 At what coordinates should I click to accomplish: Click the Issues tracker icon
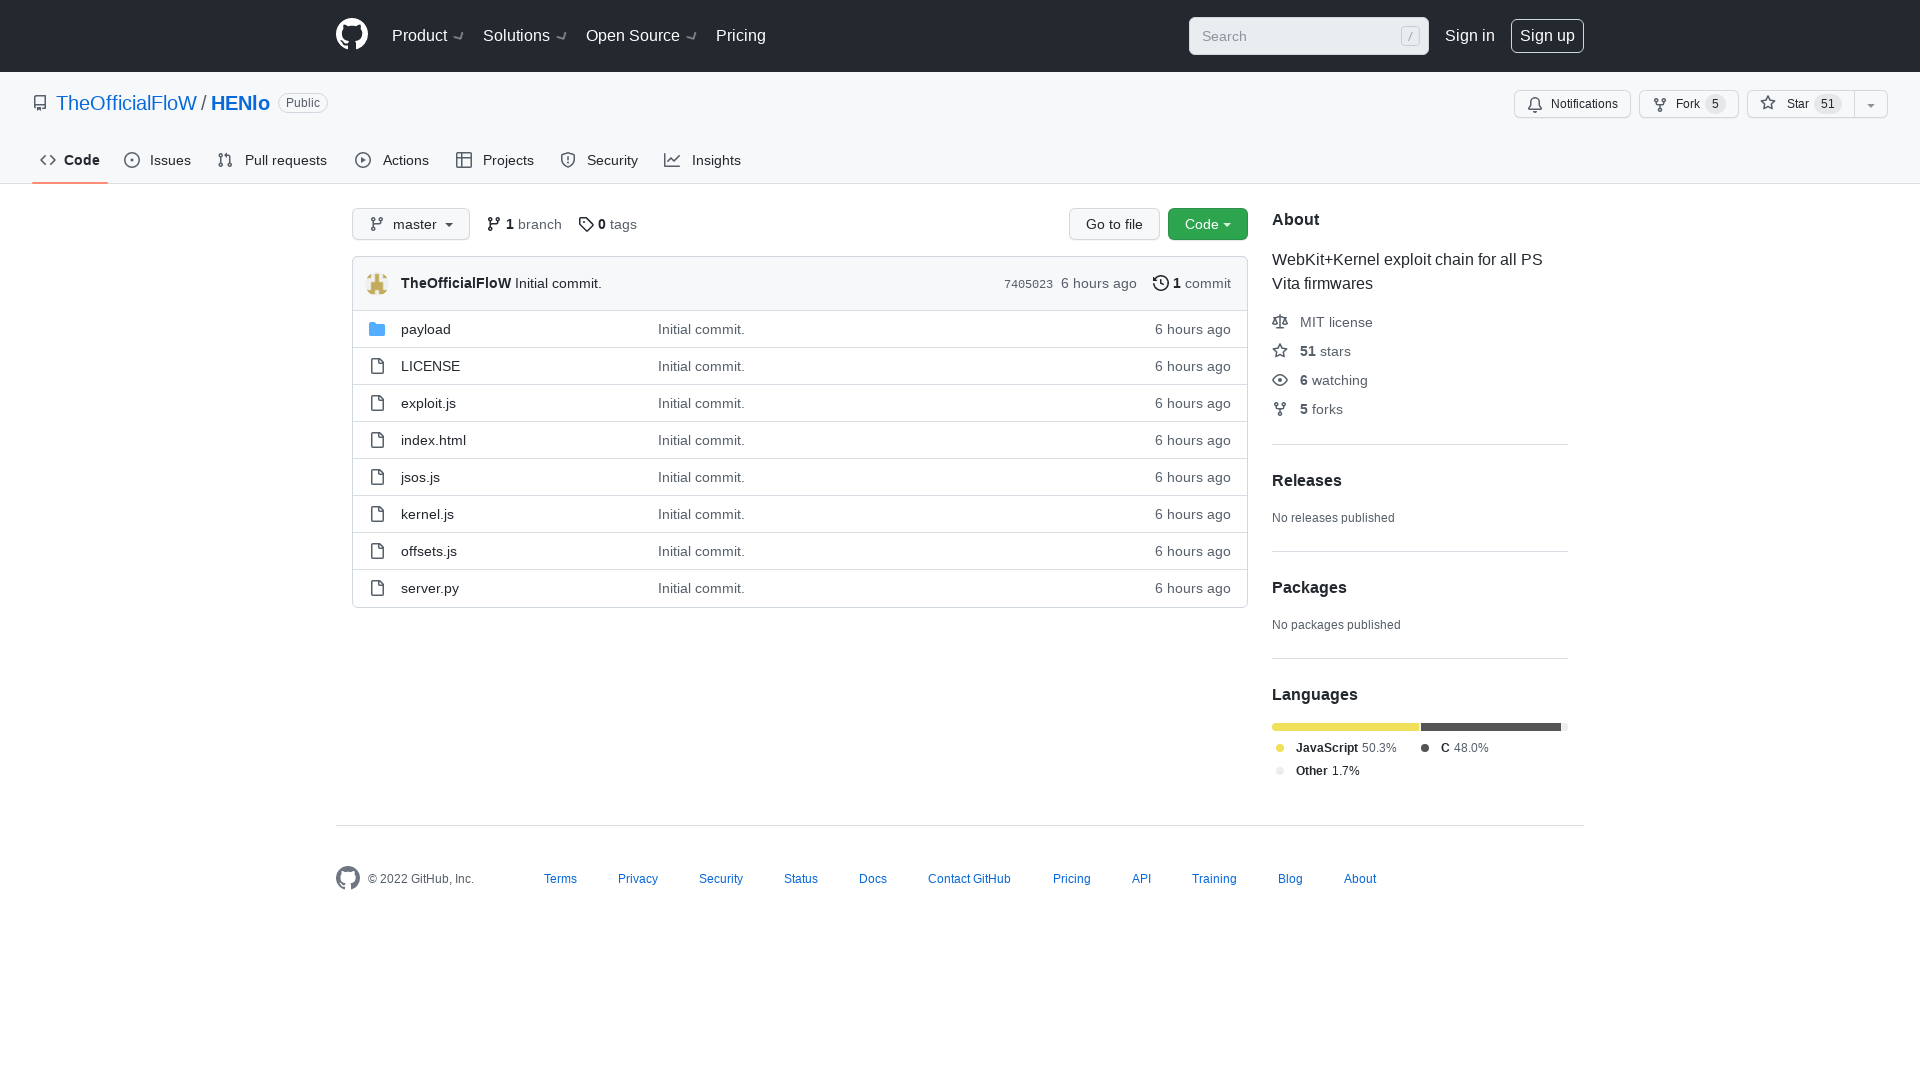(132, 160)
